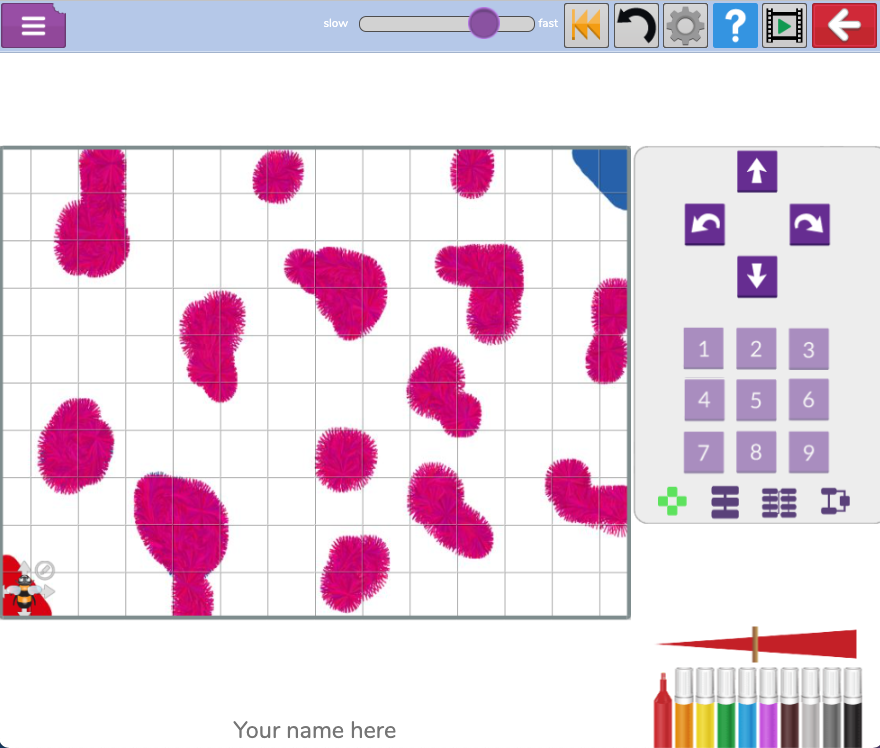Select number 2 on the keypad
This screenshot has height=748, width=880.
click(756, 348)
